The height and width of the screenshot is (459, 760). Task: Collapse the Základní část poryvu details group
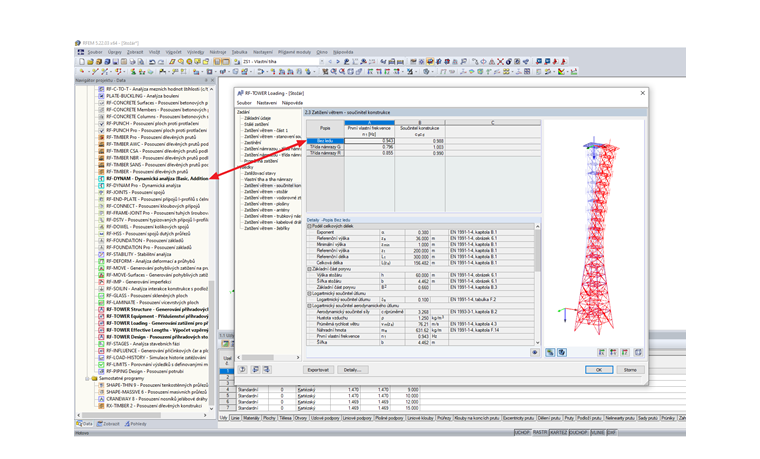click(309, 269)
